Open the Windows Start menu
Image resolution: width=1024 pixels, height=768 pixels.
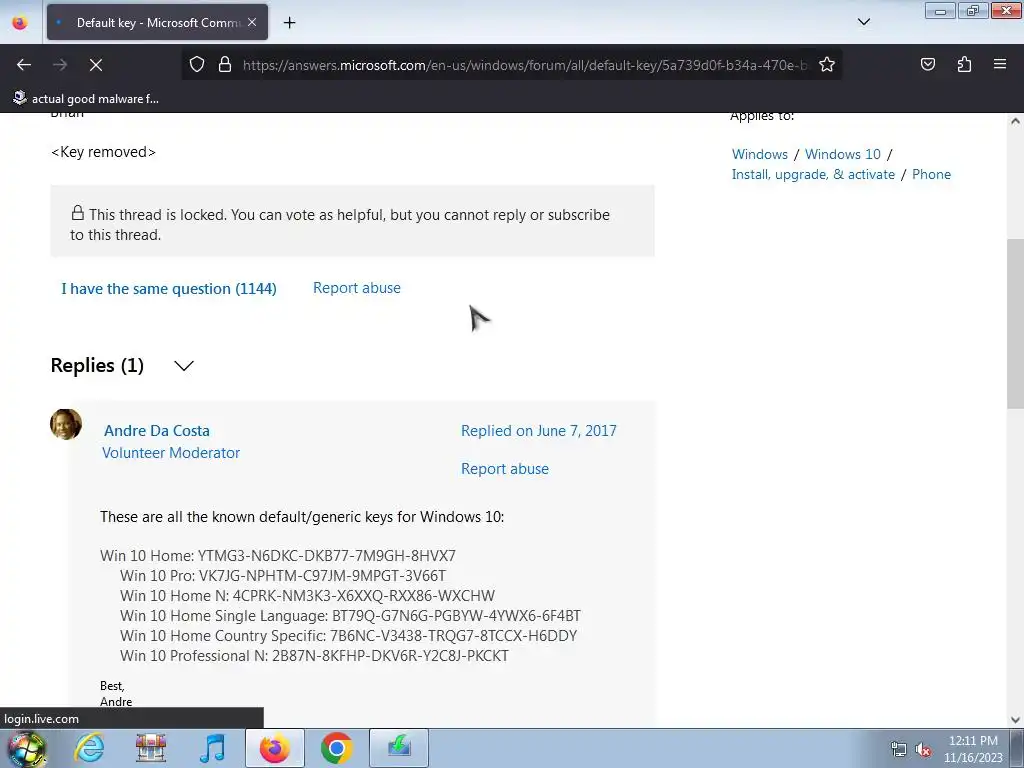pos(27,748)
